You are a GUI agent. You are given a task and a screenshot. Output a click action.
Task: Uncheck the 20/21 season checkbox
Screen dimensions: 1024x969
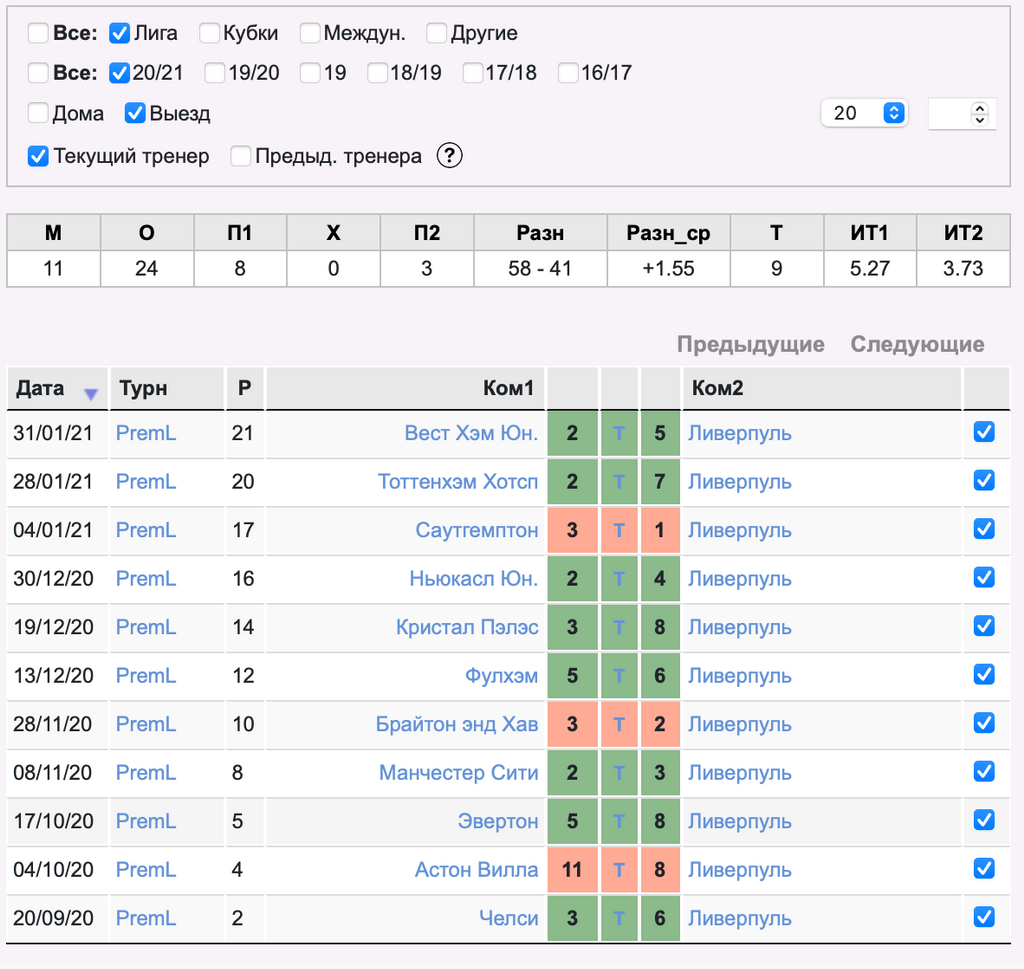click(x=120, y=72)
